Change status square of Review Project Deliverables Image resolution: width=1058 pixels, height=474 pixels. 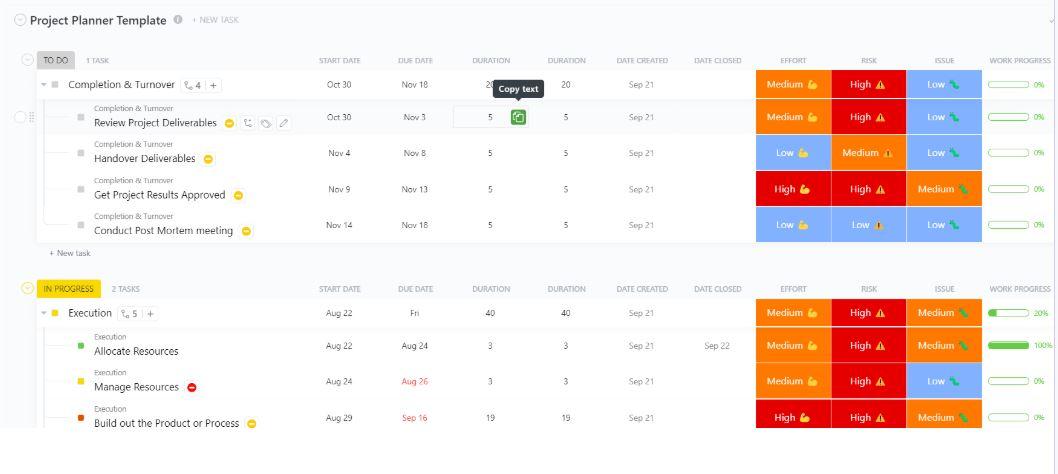coord(81,117)
